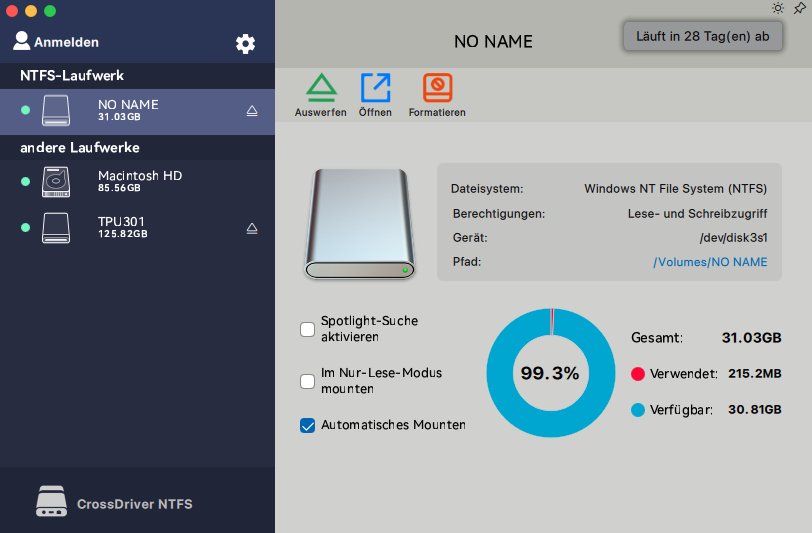Select the TPU301 125.82GB row
The width and height of the screenshot is (812, 533).
pyautogui.click(x=137, y=228)
